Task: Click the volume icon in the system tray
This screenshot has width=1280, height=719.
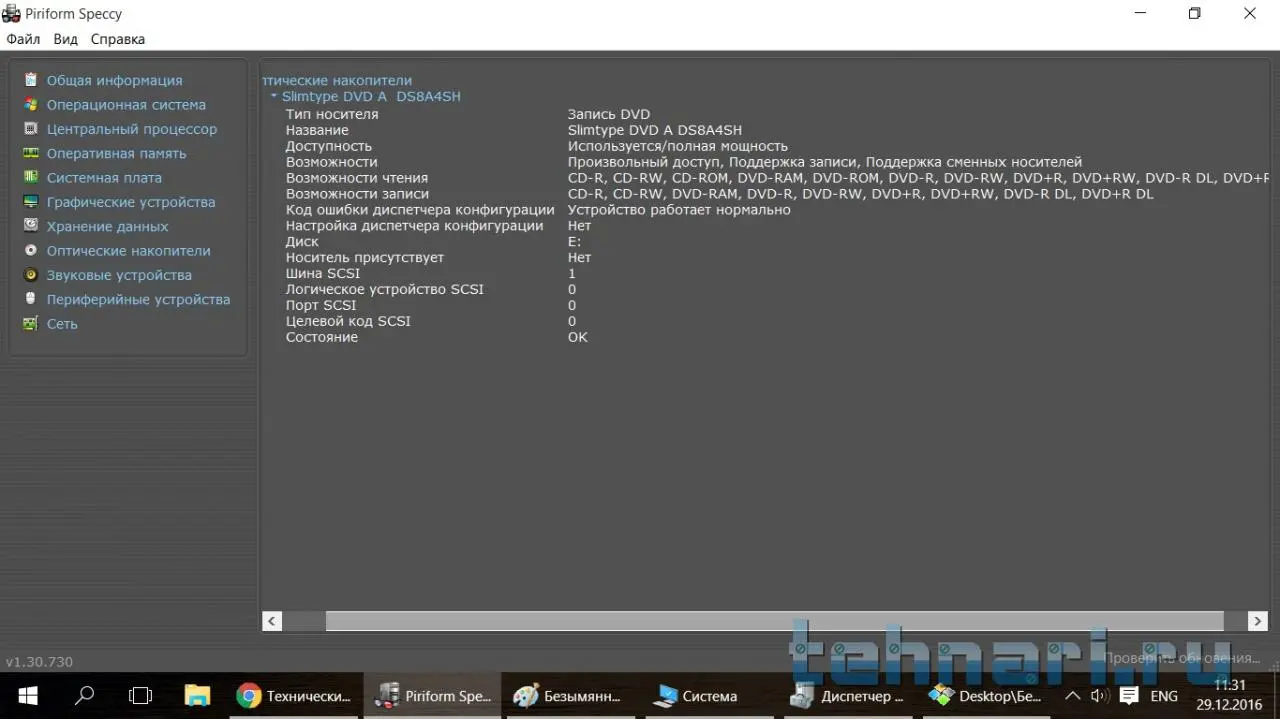Action: click(x=1100, y=696)
